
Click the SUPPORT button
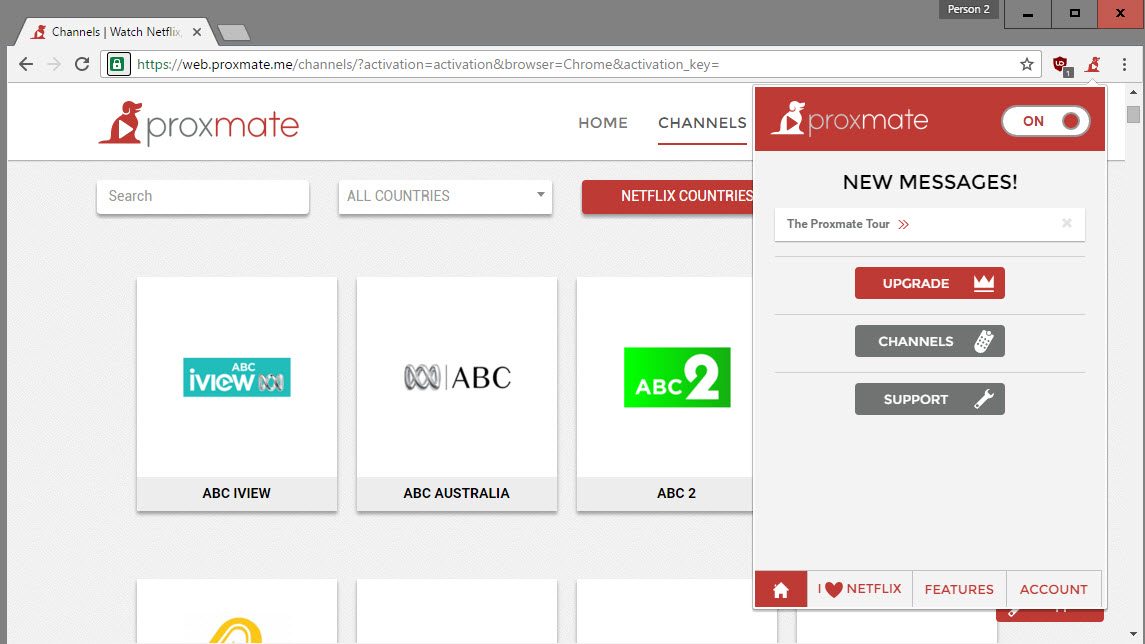tap(930, 399)
